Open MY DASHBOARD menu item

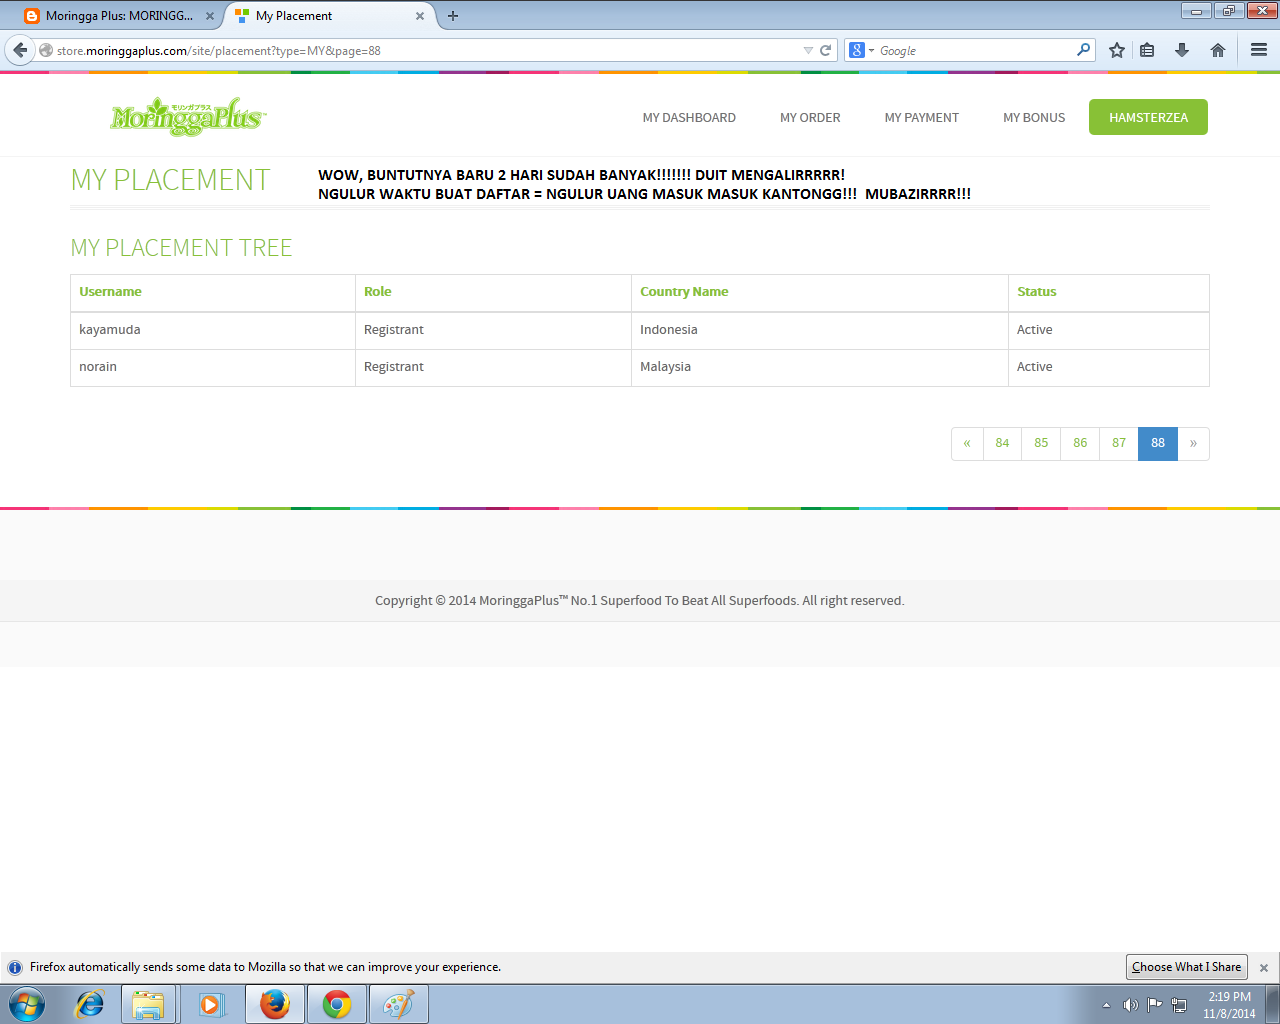click(x=689, y=118)
